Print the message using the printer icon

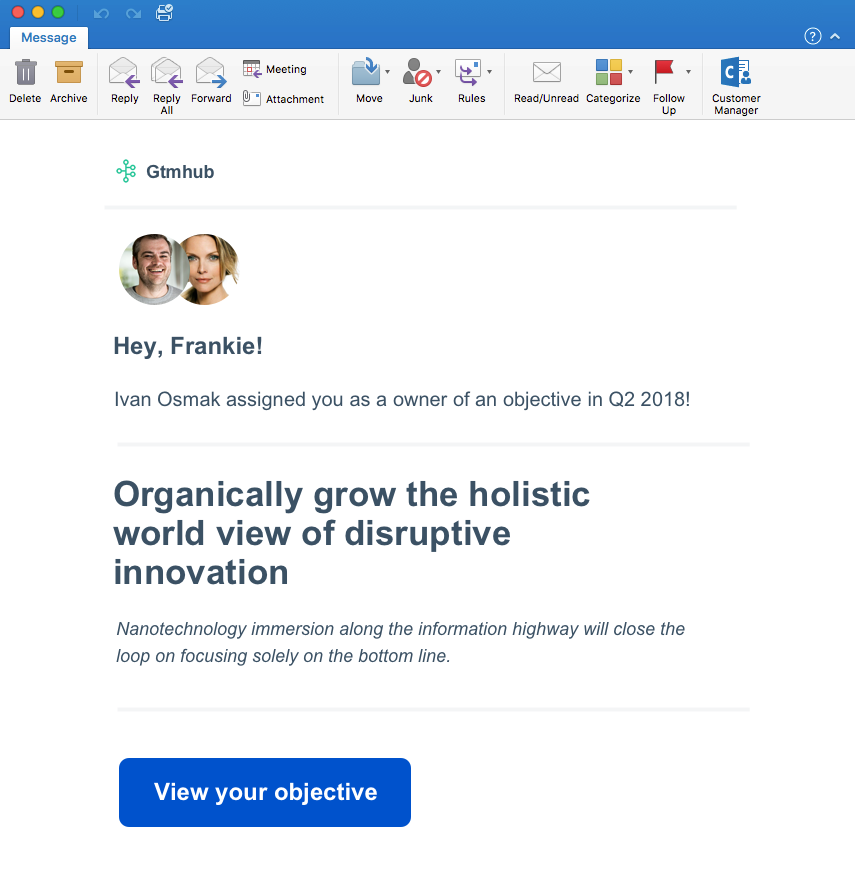coord(164,12)
